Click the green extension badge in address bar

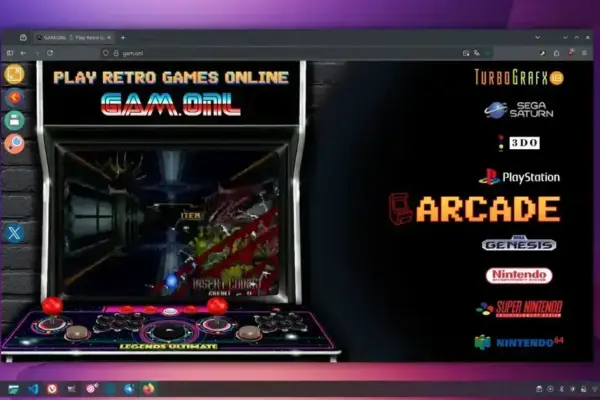click(488, 53)
